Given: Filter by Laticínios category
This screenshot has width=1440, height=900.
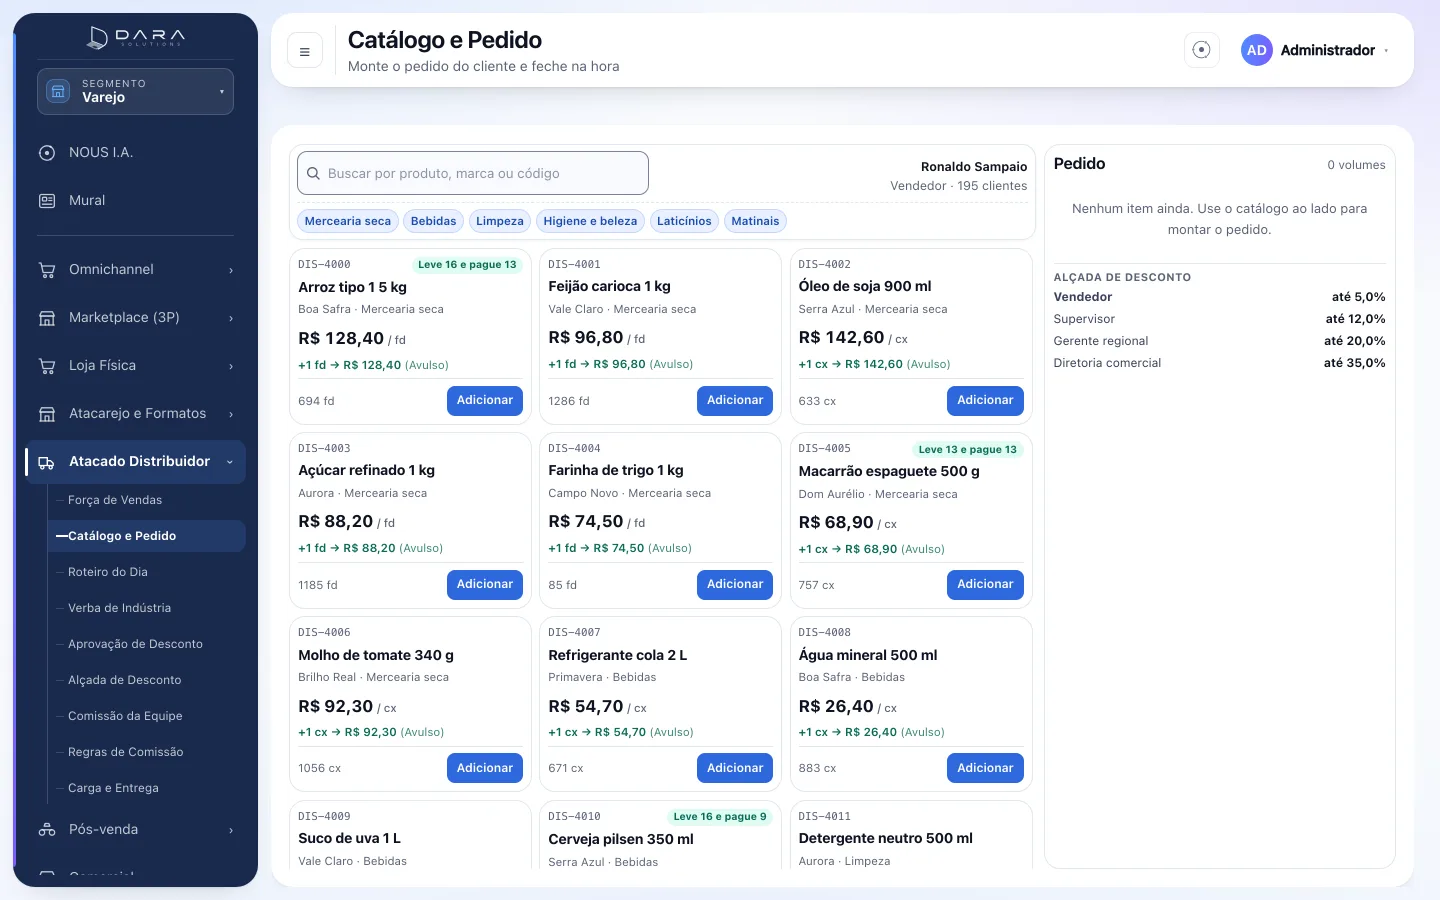Looking at the screenshot, I should [x=684, y=221].
